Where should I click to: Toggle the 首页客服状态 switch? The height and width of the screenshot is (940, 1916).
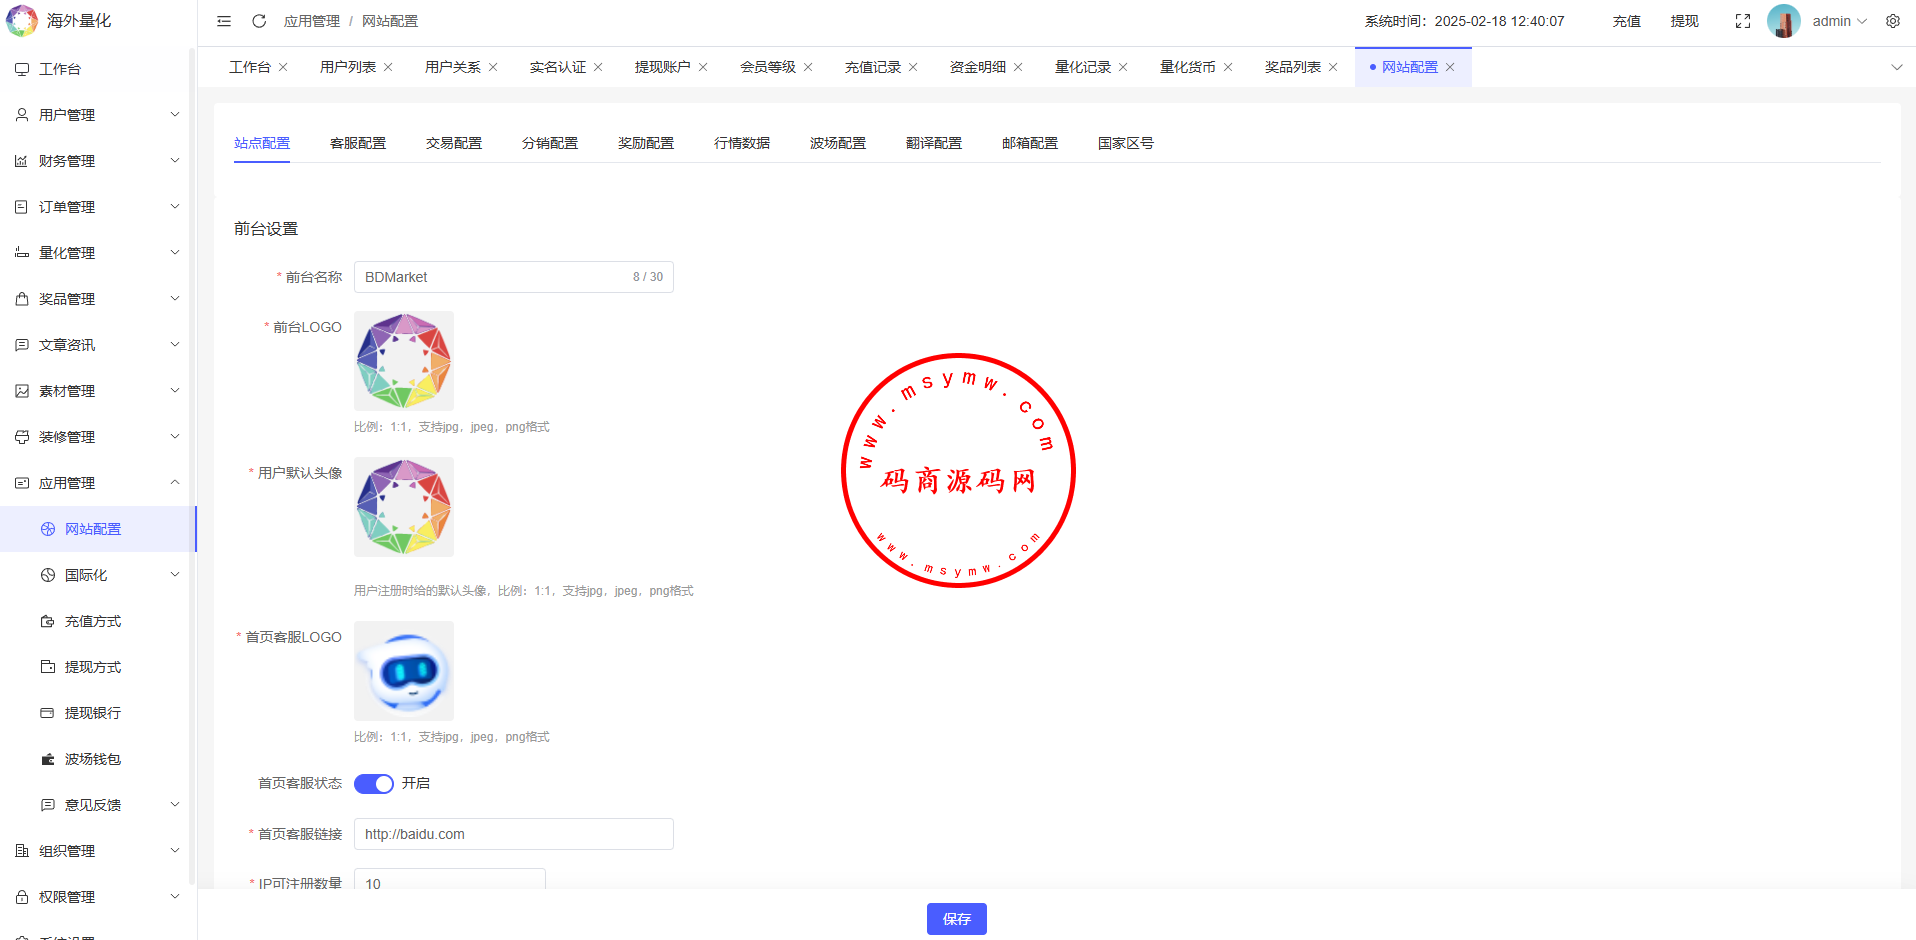pyautogui.click(x=374, y=783)
